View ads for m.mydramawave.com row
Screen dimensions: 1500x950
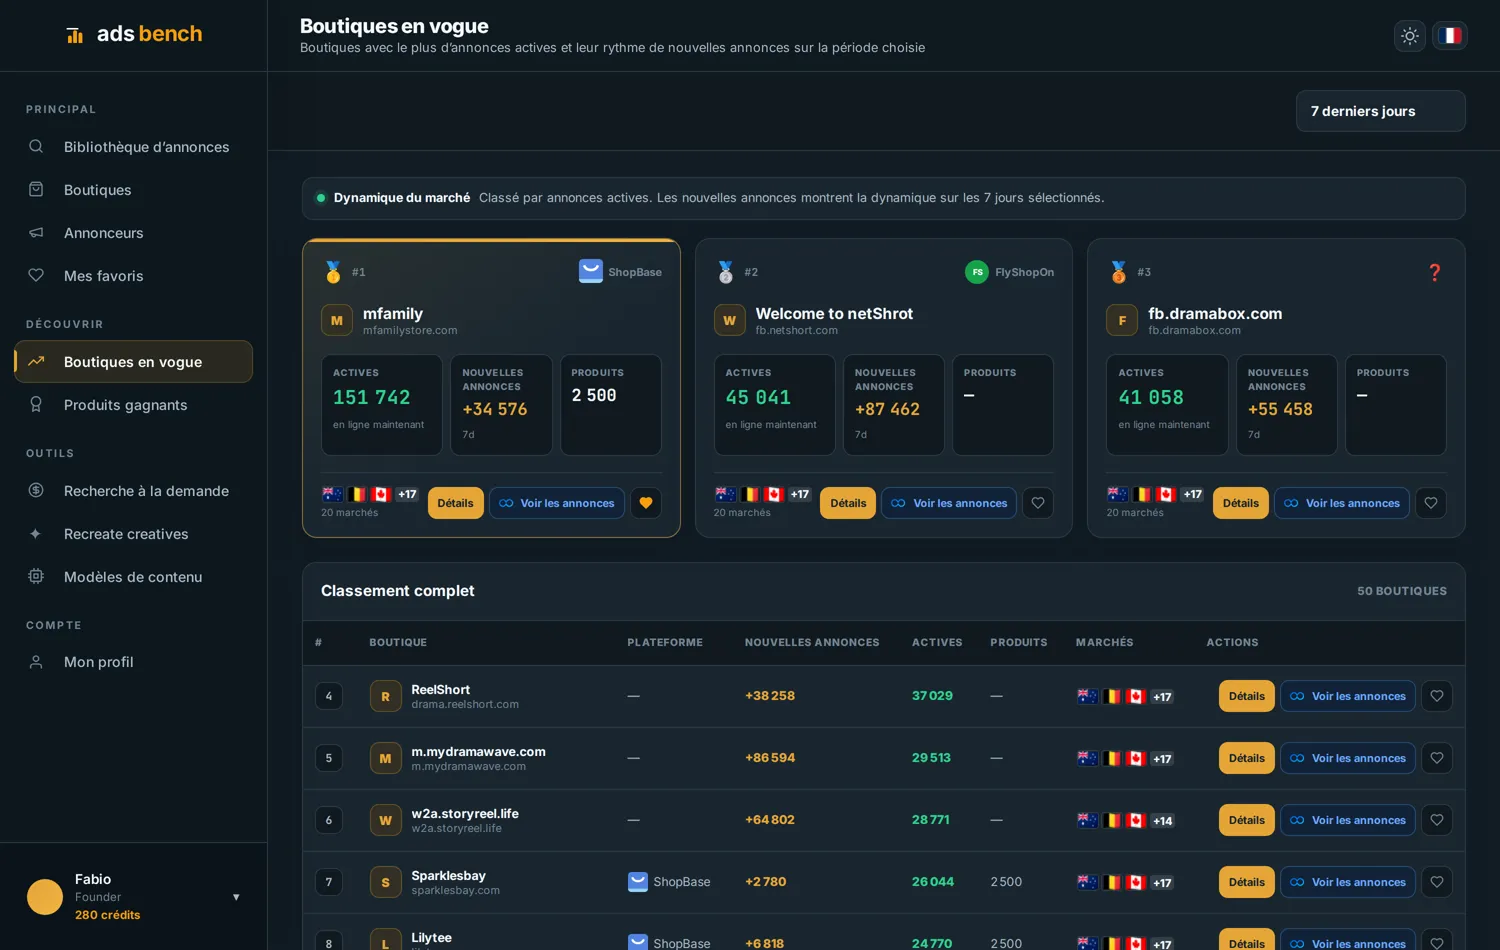pos(1348,758)
